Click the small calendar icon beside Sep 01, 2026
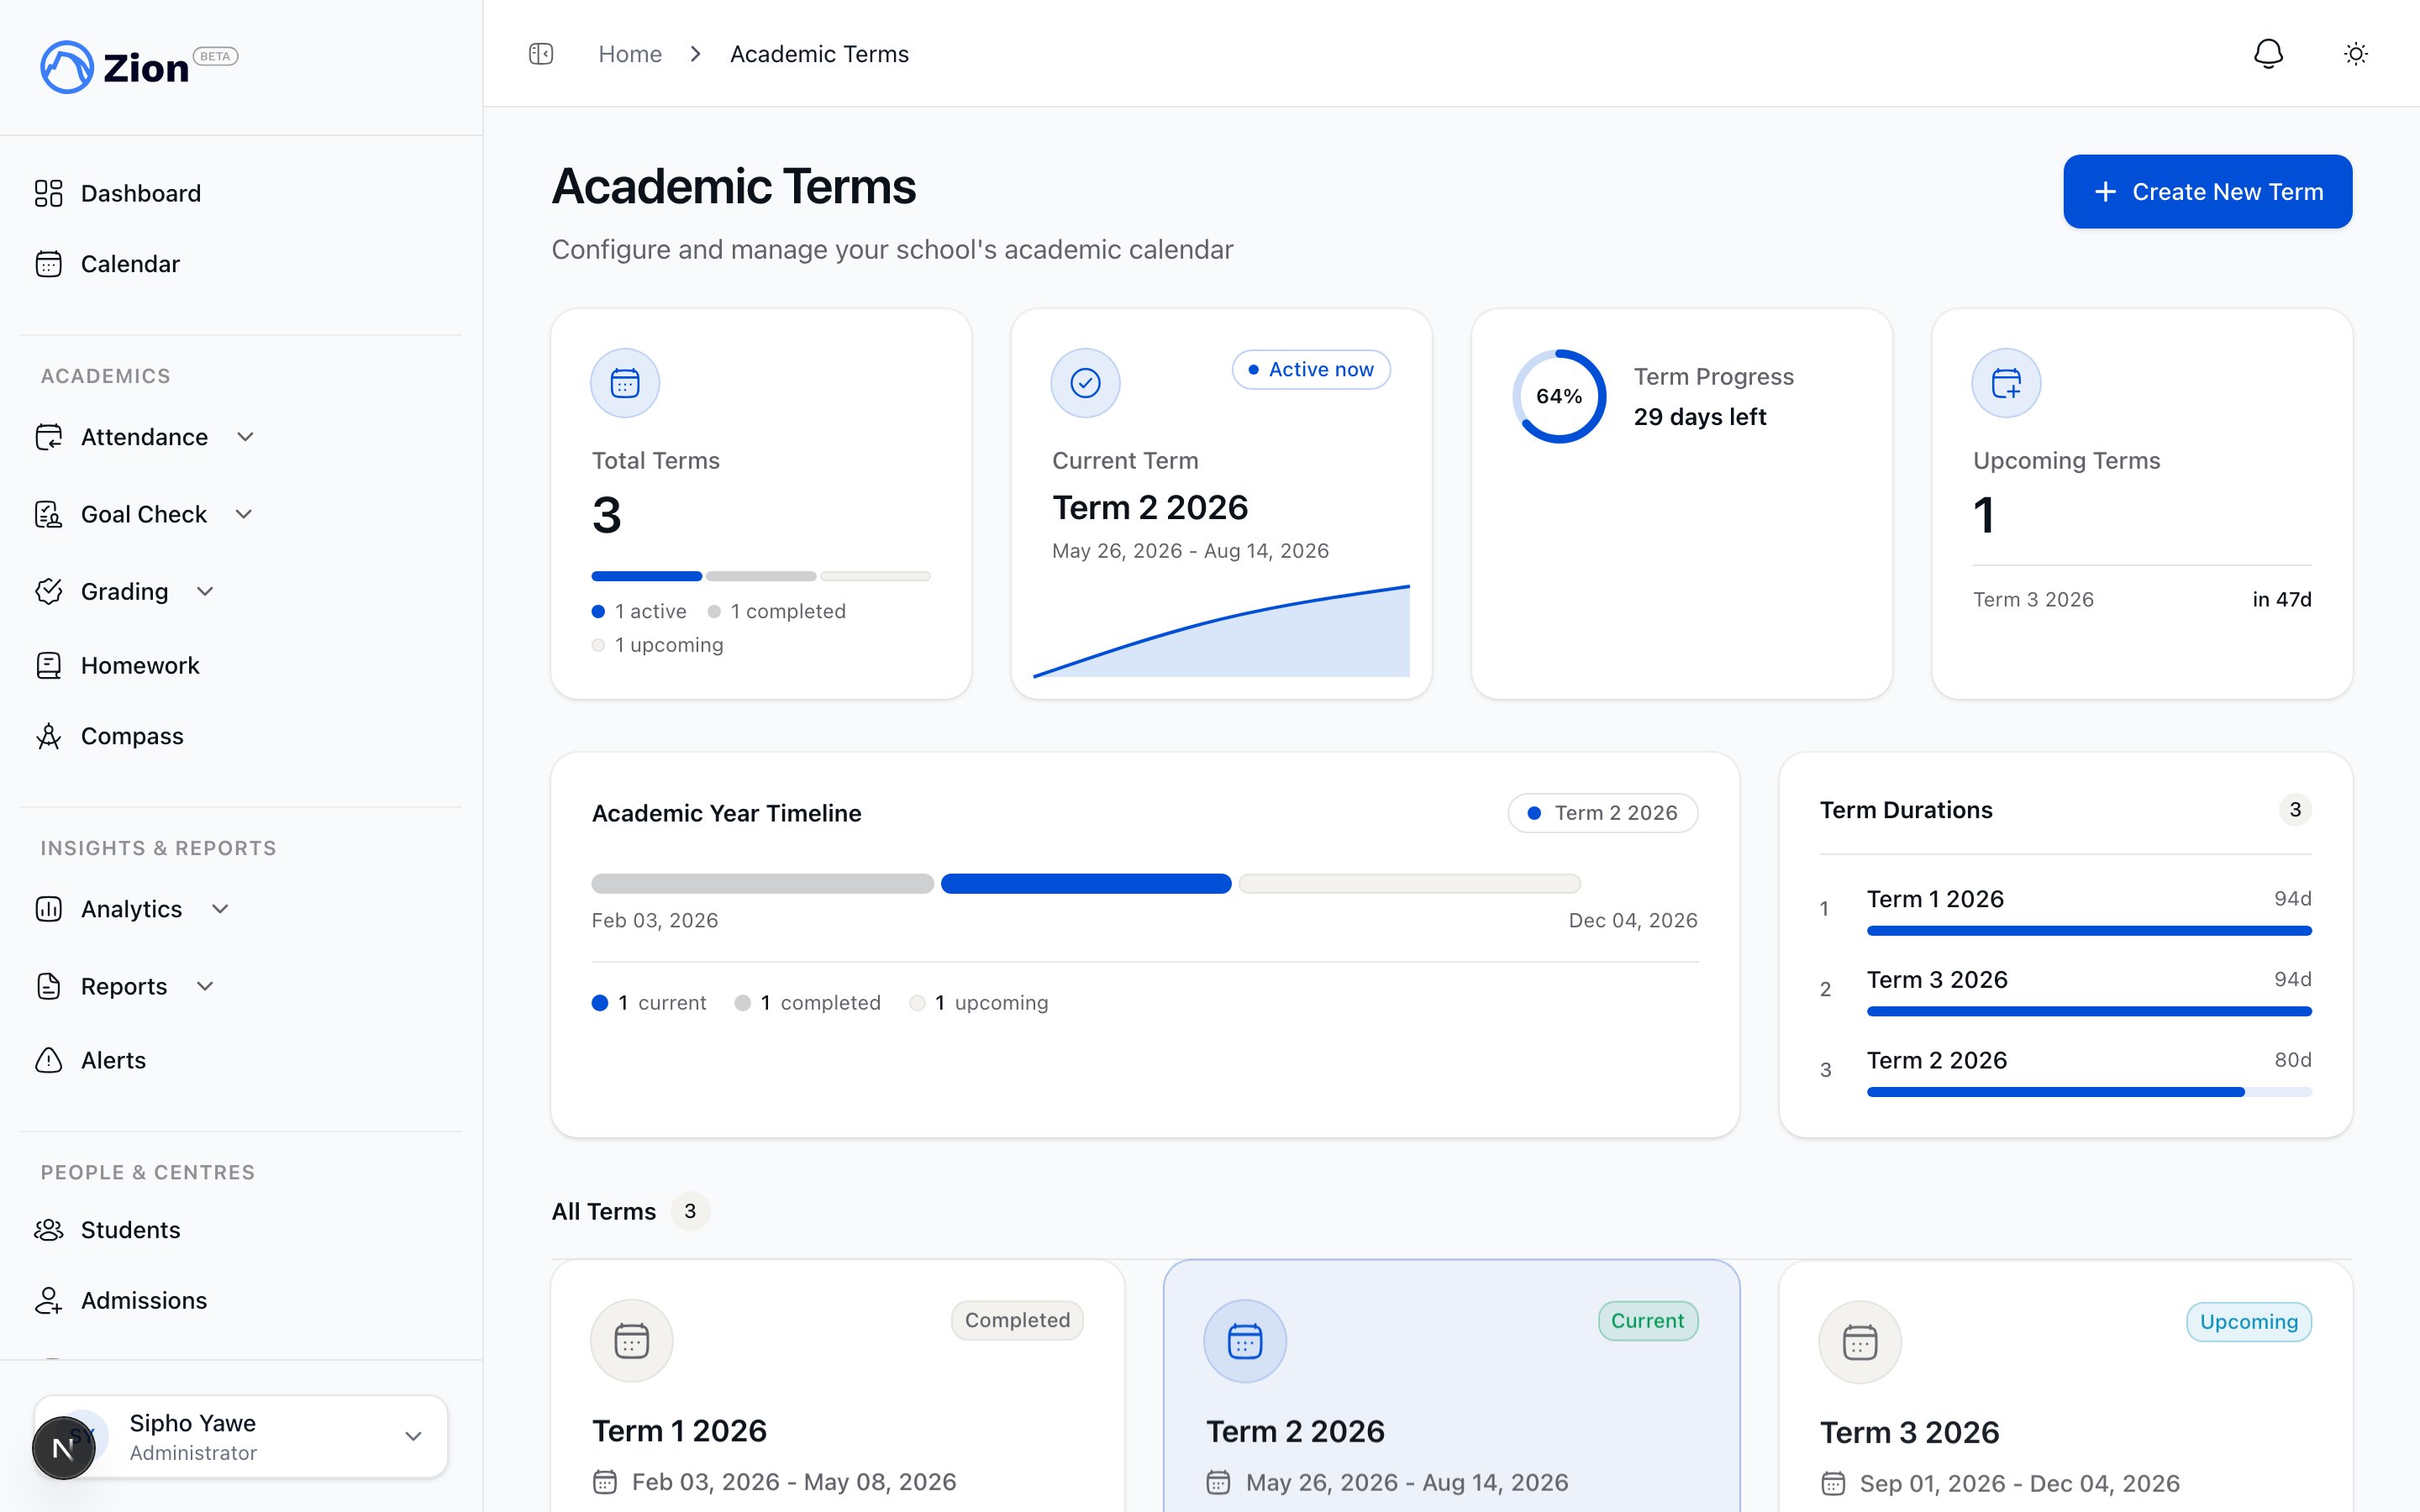The image size is (2420, 1512). coord(1833,1483)
